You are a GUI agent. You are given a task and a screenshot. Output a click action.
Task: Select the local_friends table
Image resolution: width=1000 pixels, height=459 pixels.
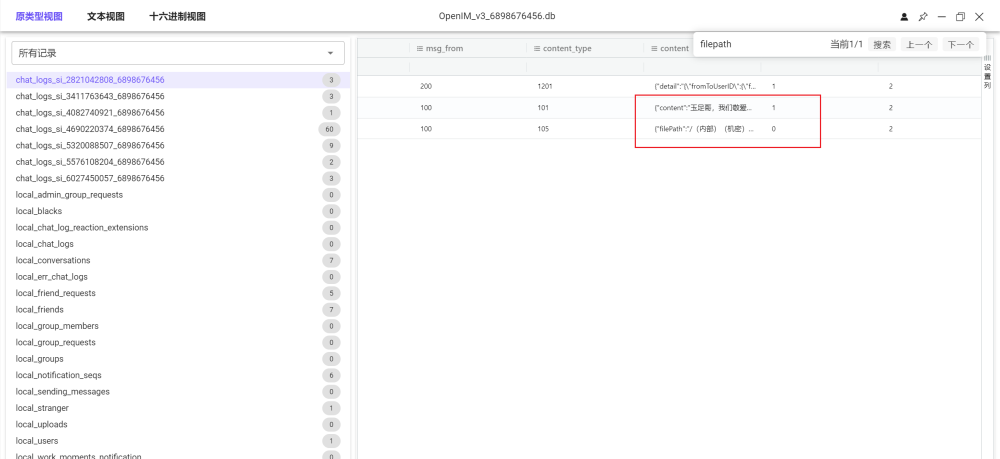[40, 309]
